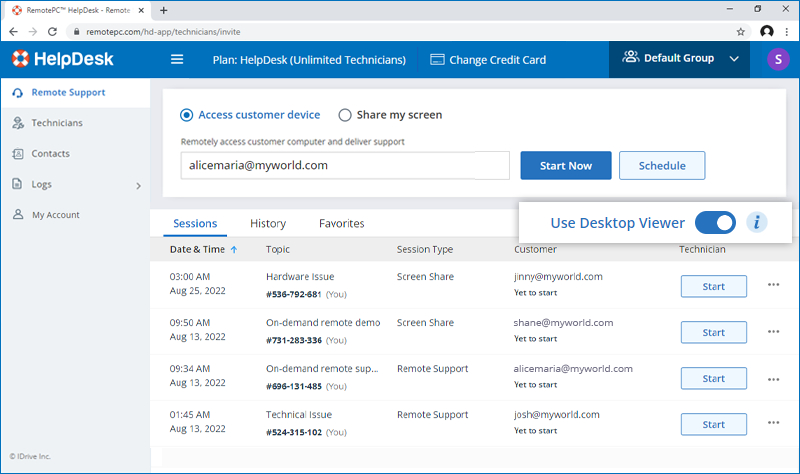Click the customer email input field
800x474 pixels.
pyautogui.click(x=345, y=166)
